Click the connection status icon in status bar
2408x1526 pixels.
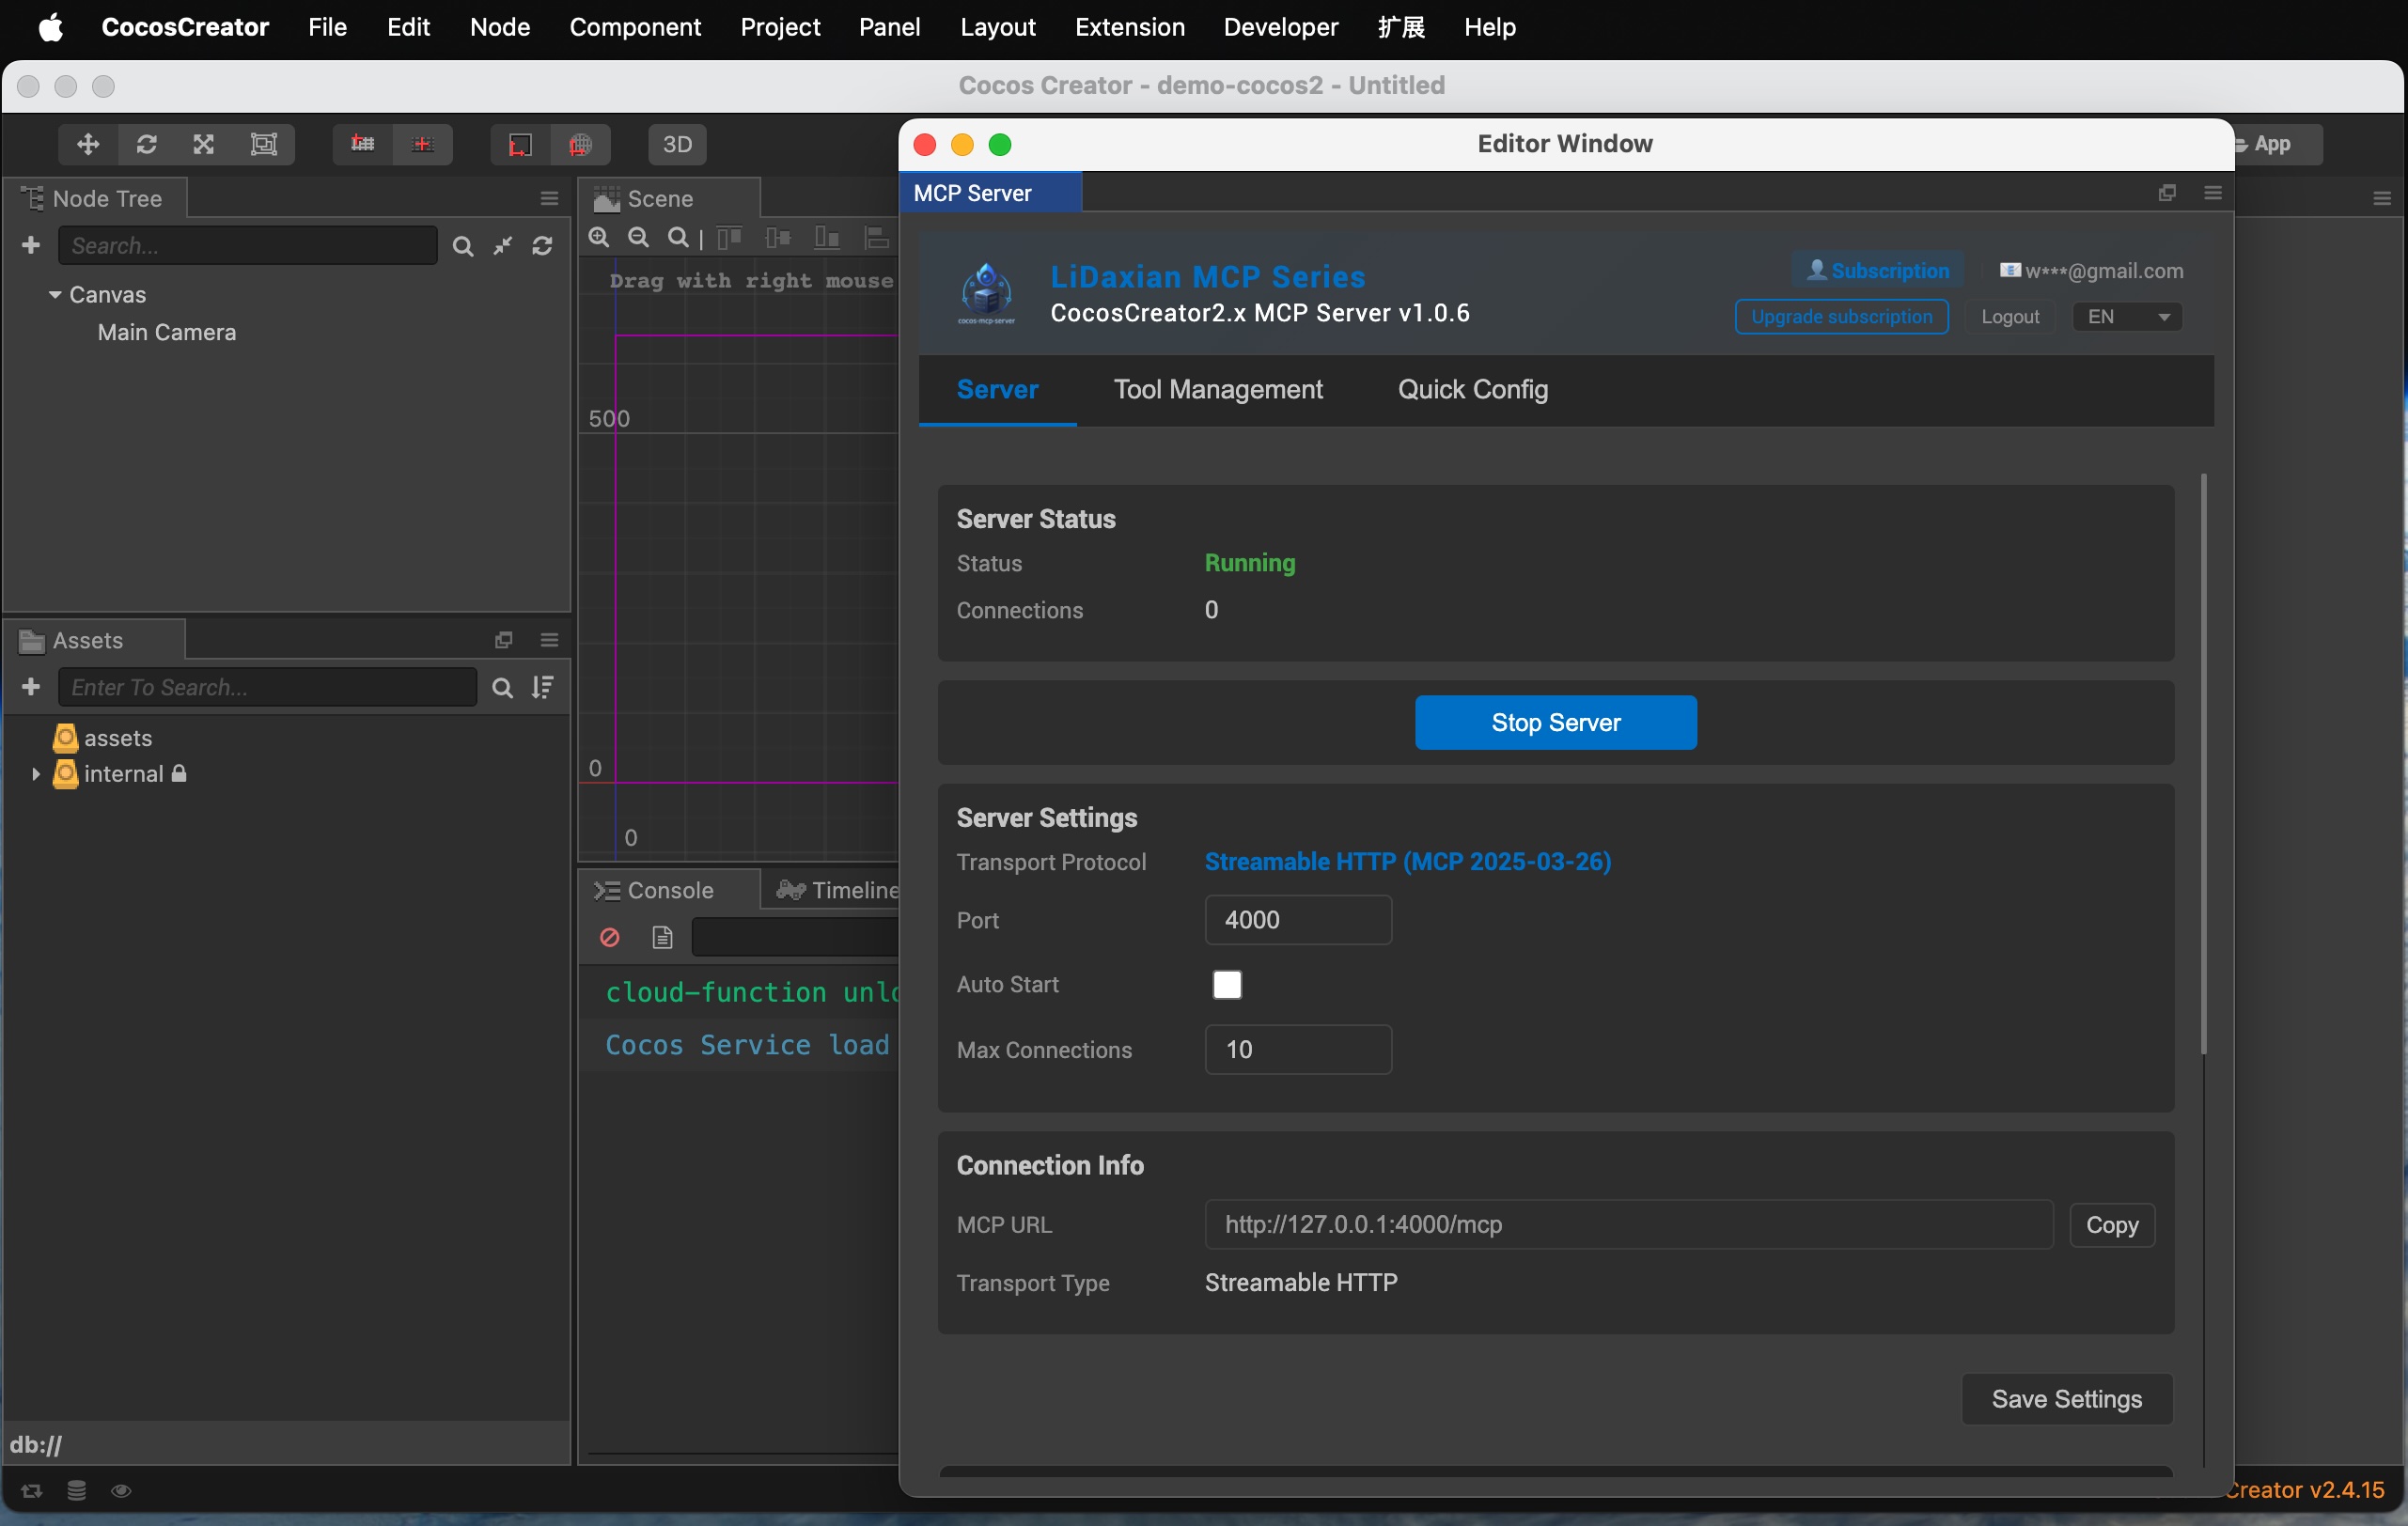point(31,1490)
